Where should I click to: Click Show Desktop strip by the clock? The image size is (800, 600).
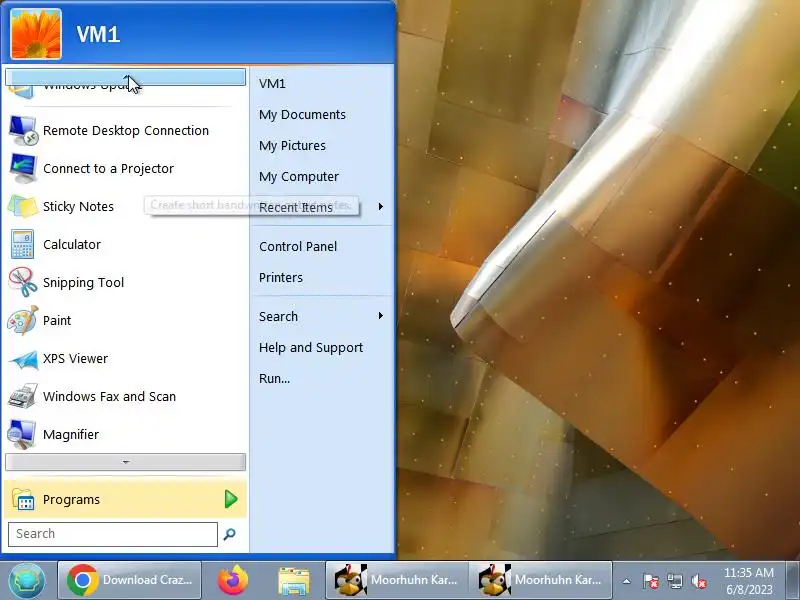click(x=793, y=580)
